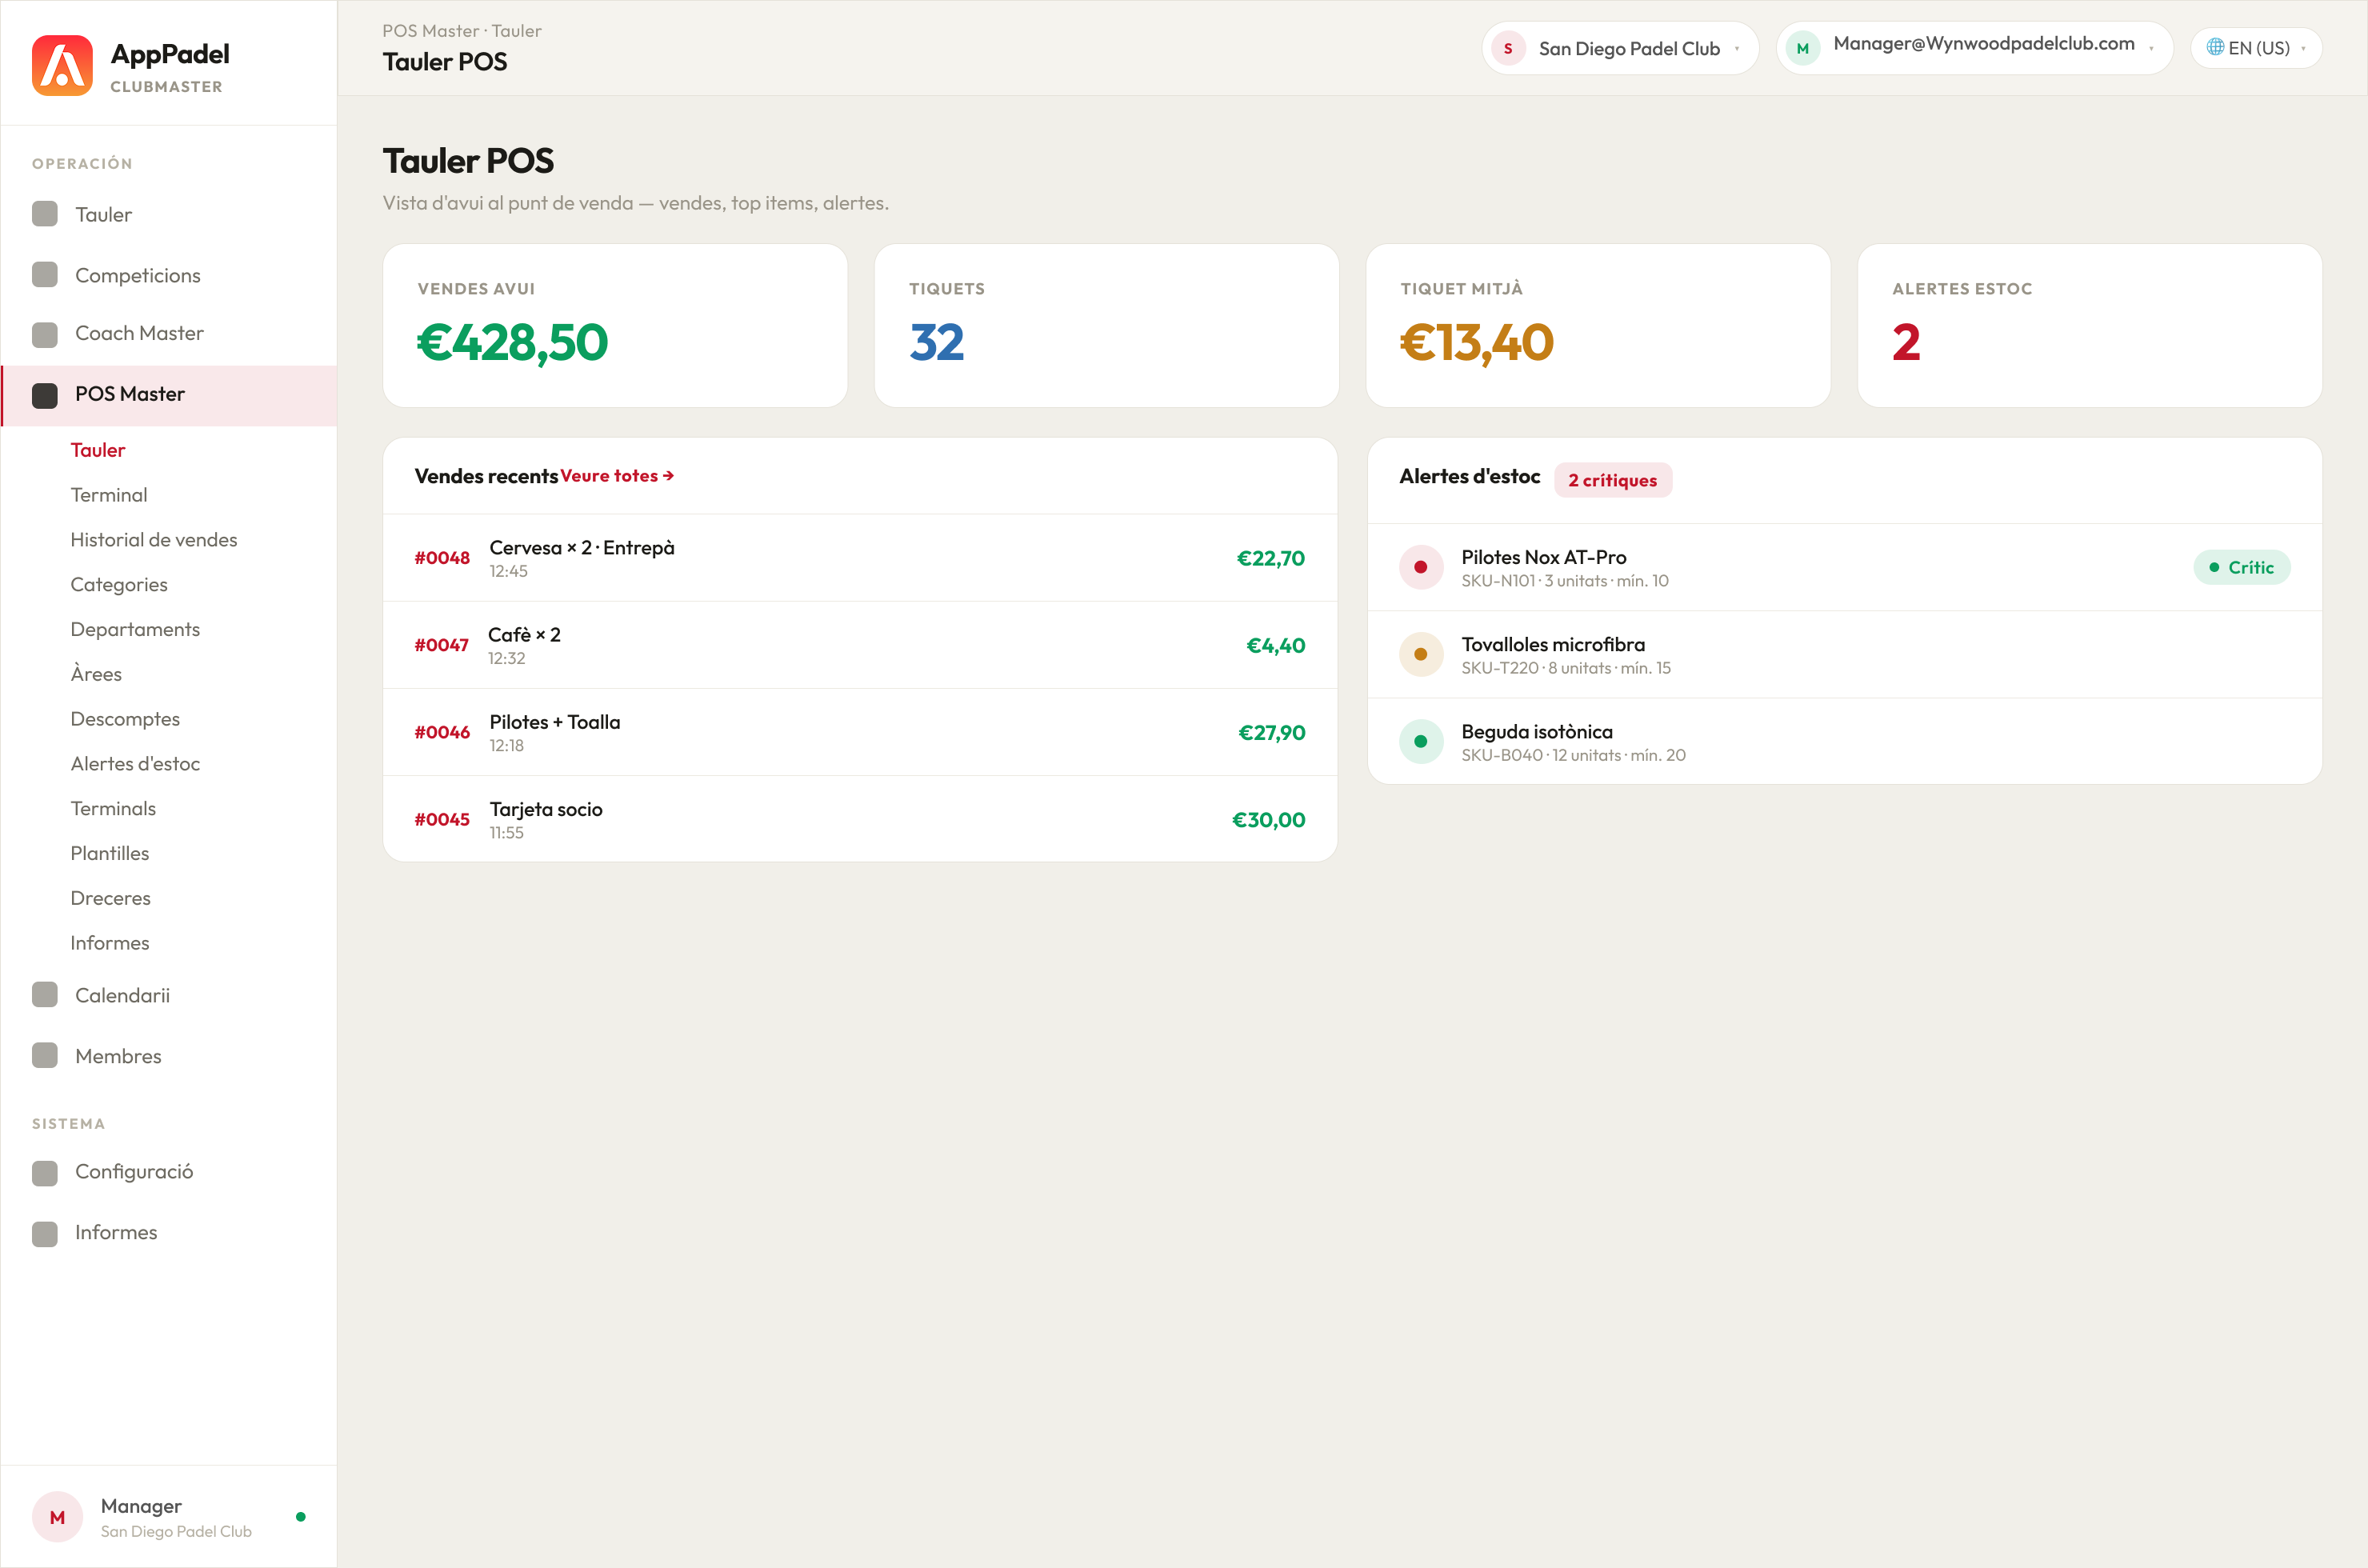This screenshot has width=2368, height=1568.
Task: Click the Crític status badge
Action: click(x=2242, y=567)
